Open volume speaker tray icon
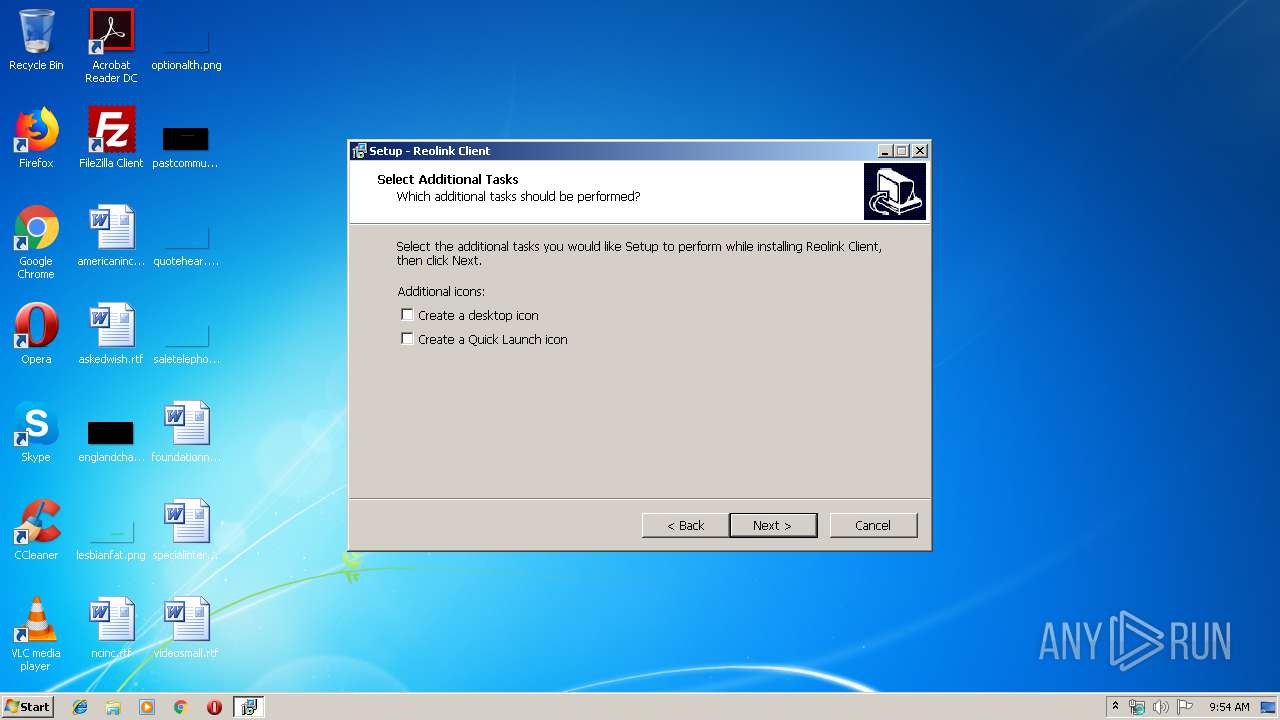 point(1161,707)
